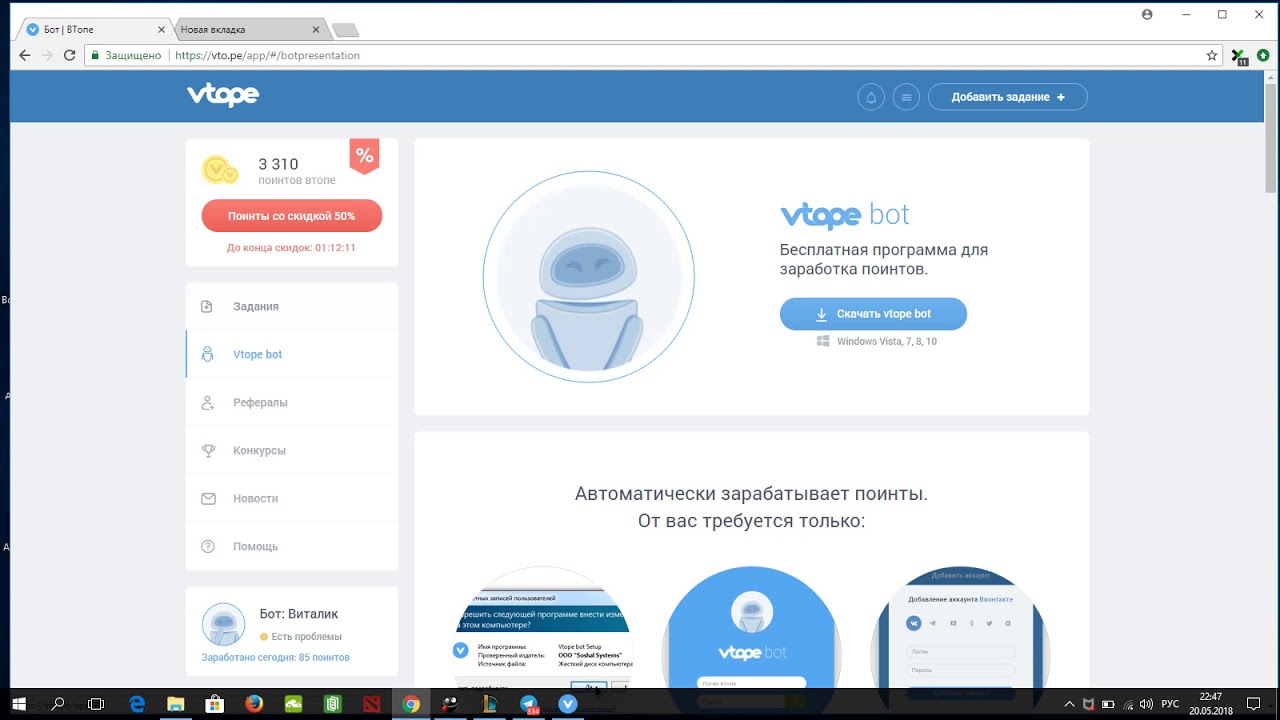Image resolution: width=1280 pixels, height=720 pixels.
Task: Reload the page with refresh icon
Action: [x=70, y=56]
